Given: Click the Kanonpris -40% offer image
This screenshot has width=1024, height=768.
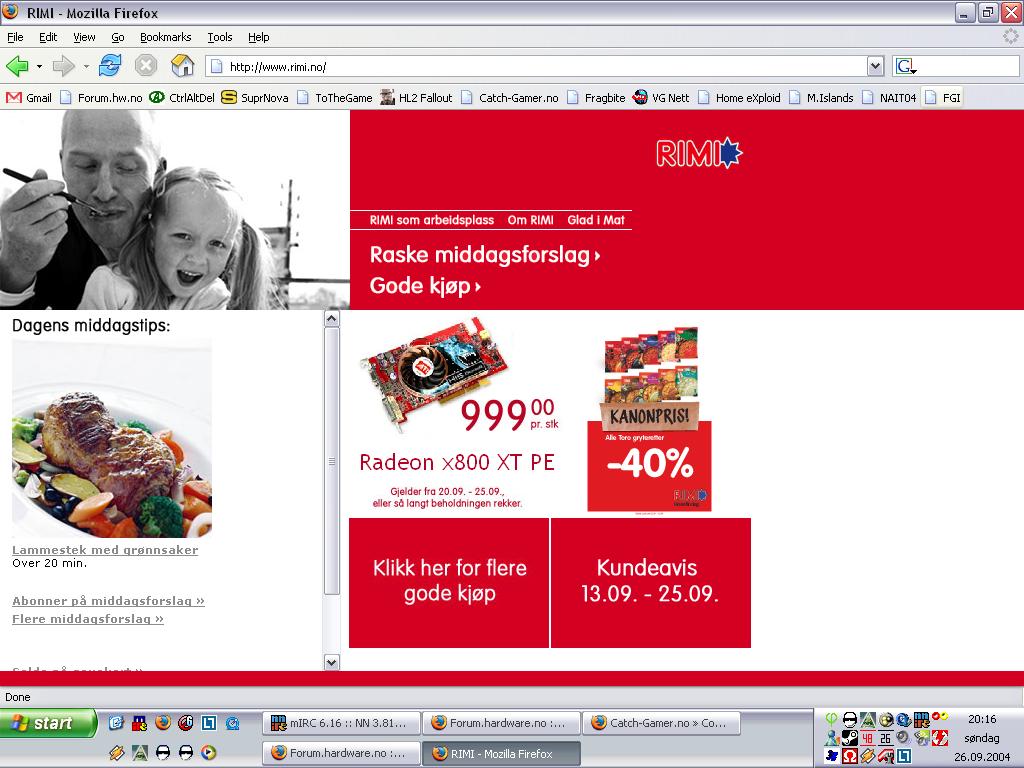Looking at the screenshot, I should 649,419.
